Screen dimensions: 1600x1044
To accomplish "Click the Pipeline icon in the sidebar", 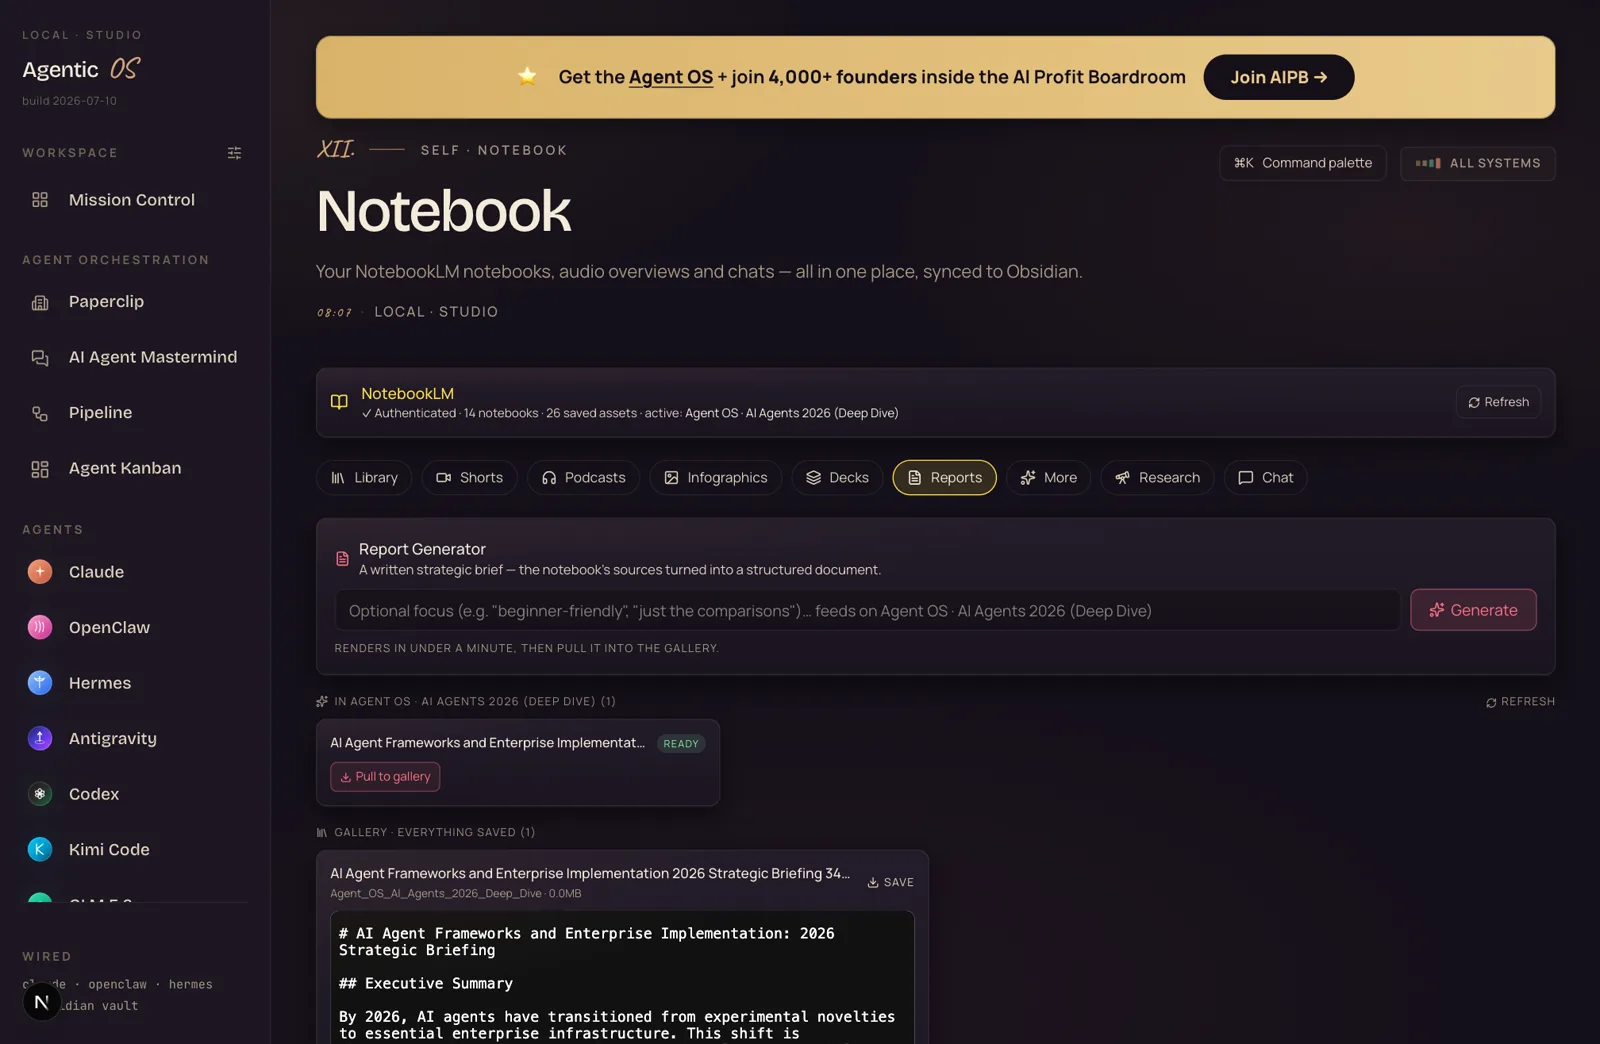I will coord(40,413).
